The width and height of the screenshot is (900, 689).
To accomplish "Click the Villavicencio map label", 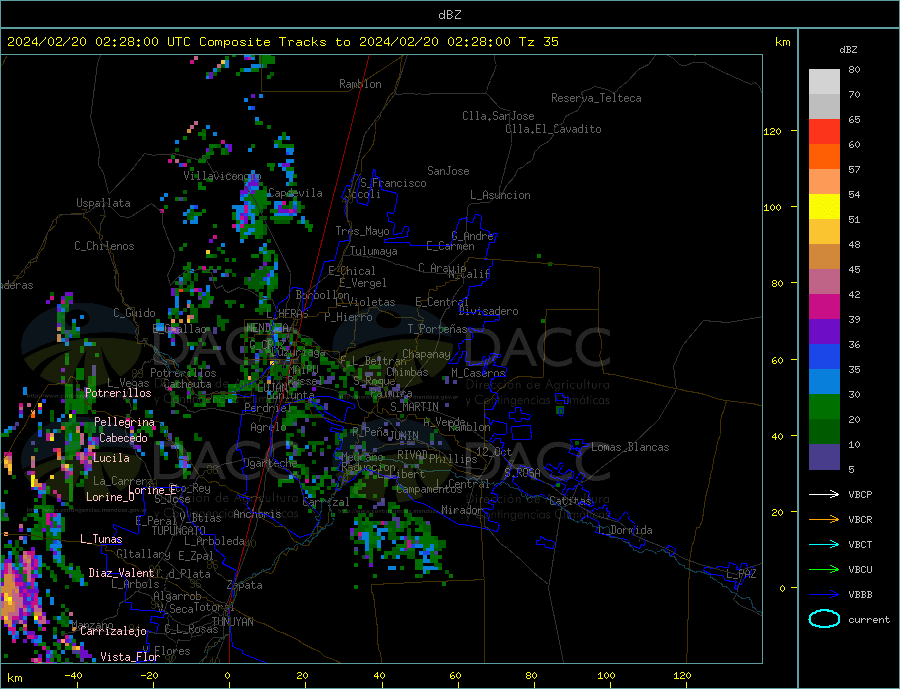I will (x=222, y=176).
